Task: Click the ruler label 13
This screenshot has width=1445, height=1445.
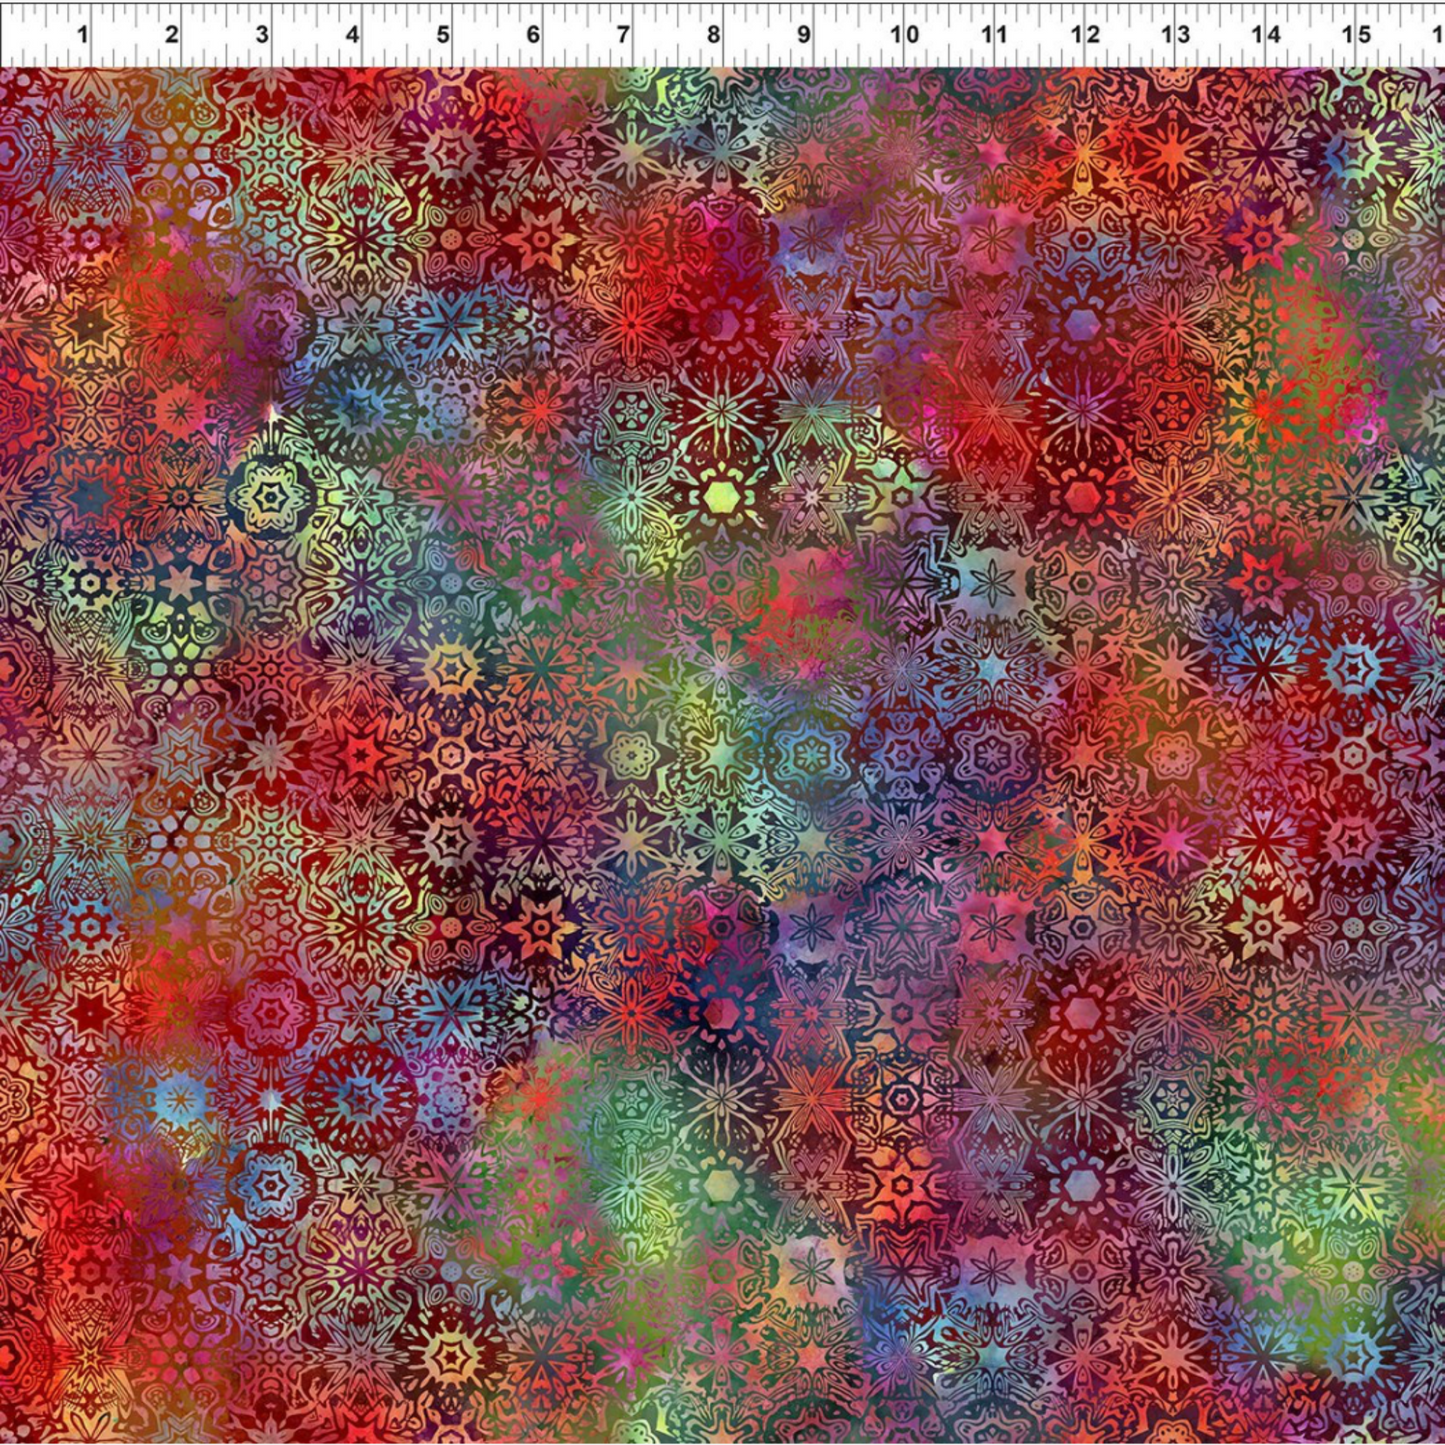Action: [1175, 35]
